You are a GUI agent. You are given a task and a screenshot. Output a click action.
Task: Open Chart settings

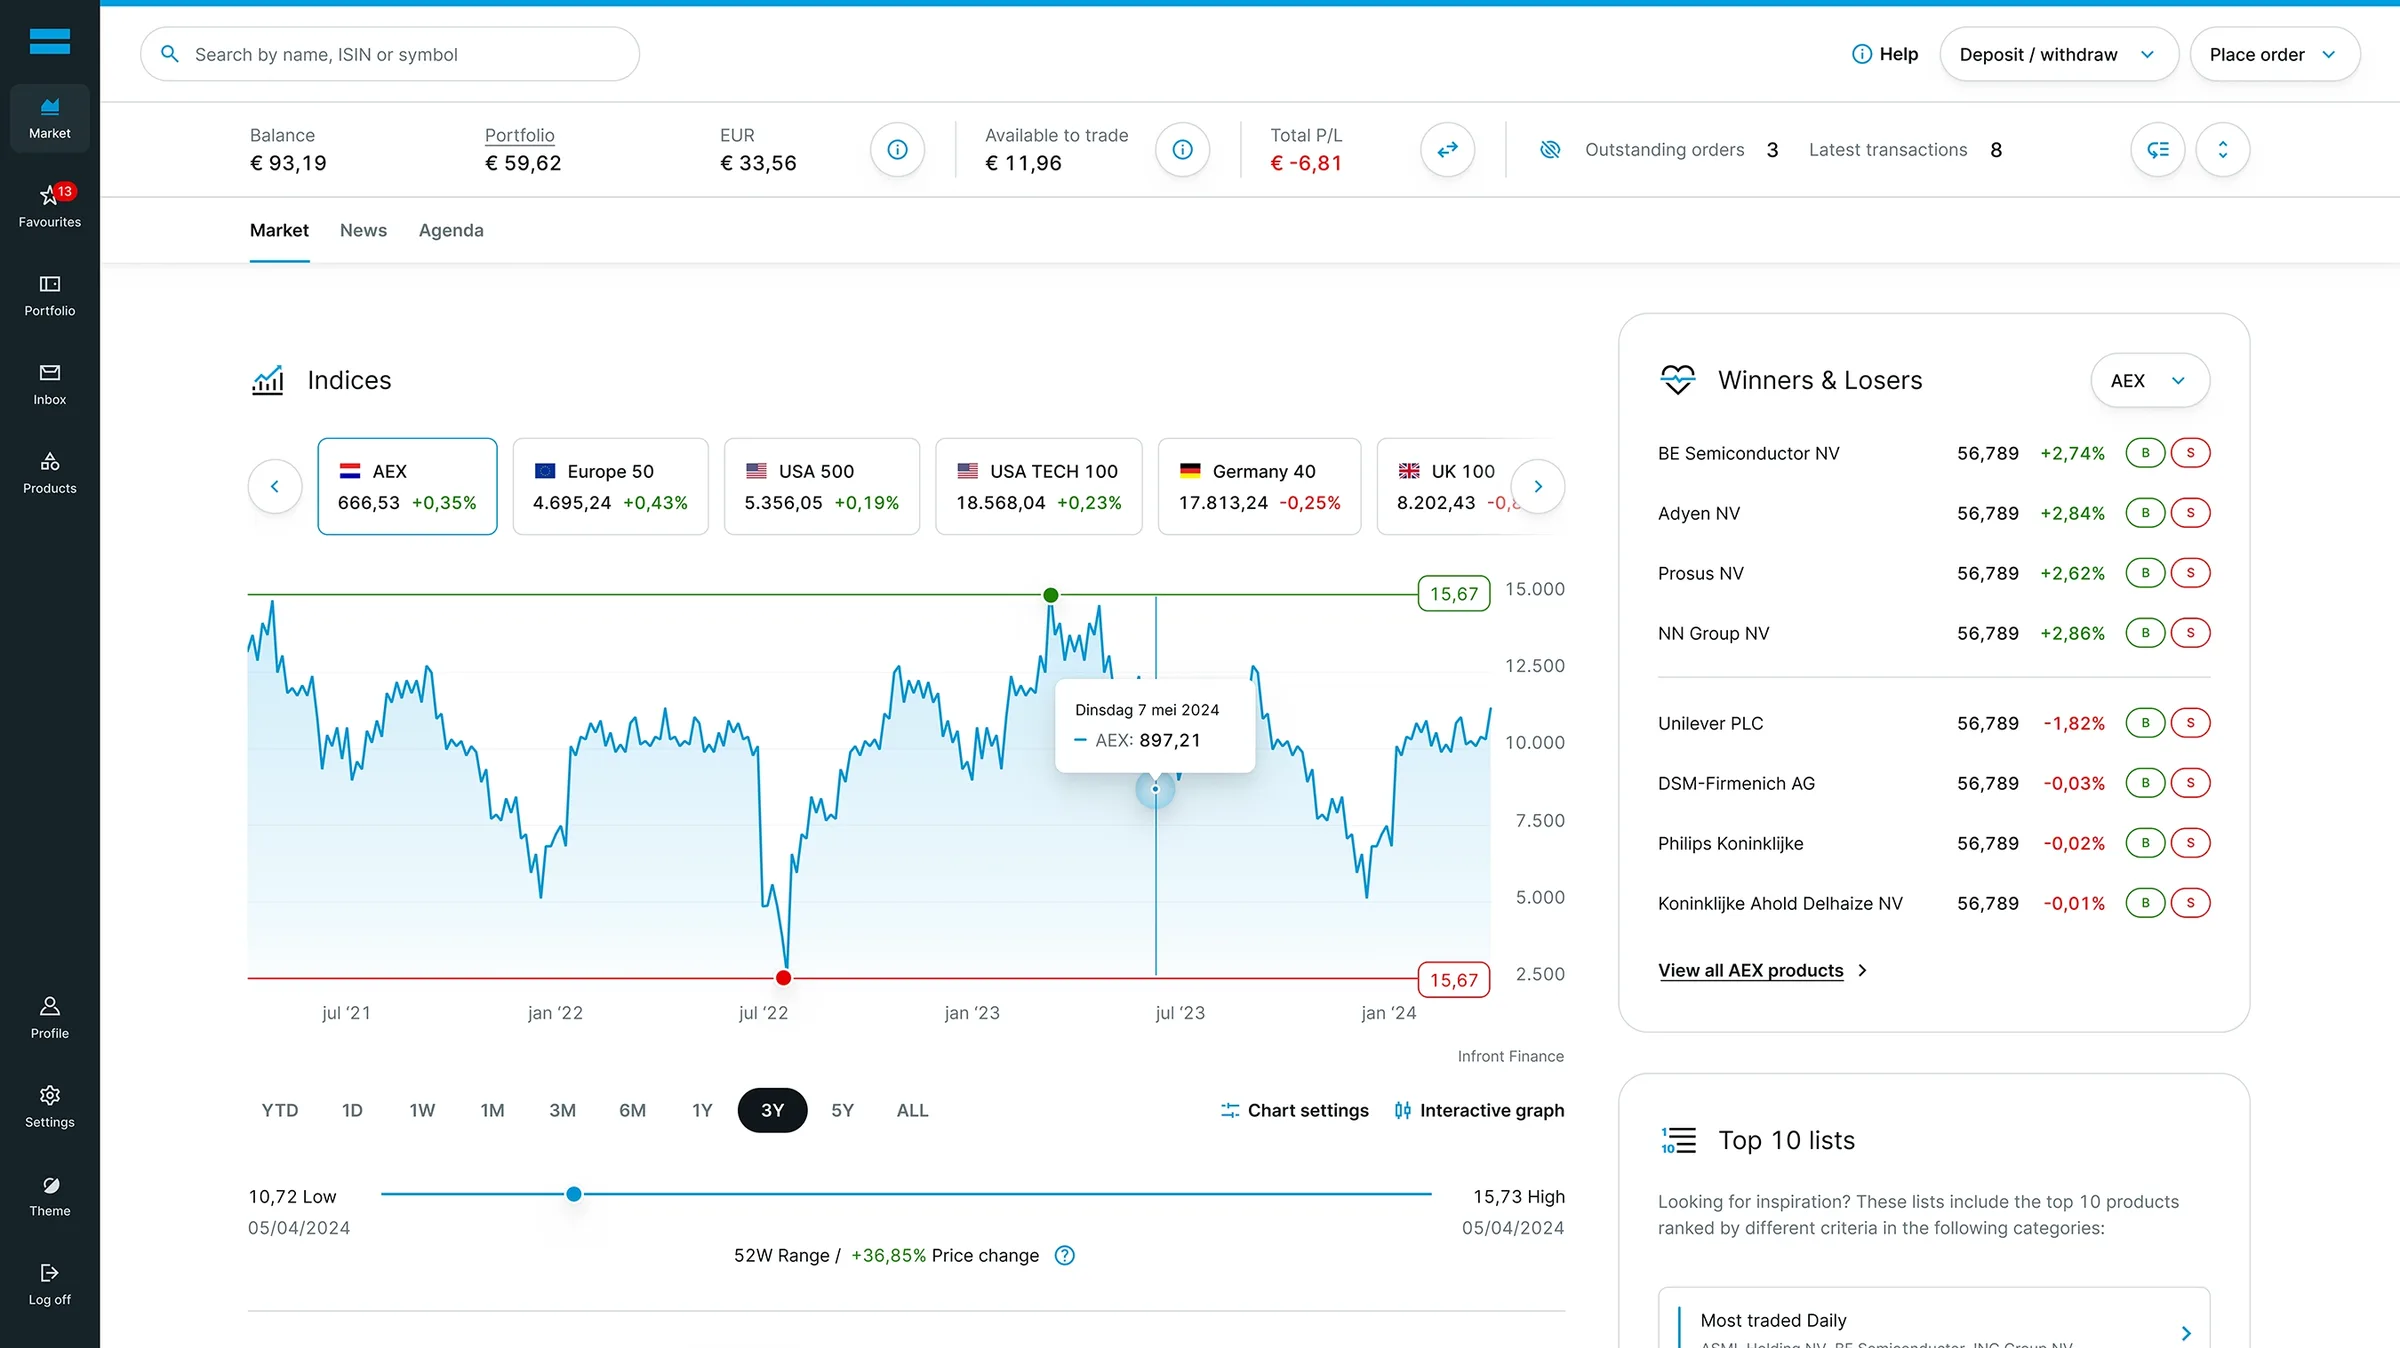pos(1294,1110)
